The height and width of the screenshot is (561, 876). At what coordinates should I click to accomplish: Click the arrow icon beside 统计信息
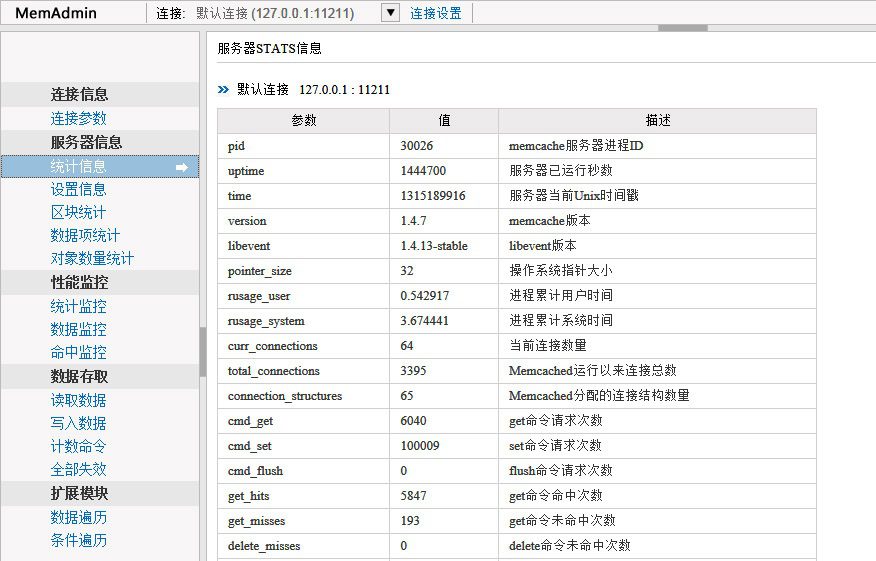pyautogui.click(x=182, y=167)
